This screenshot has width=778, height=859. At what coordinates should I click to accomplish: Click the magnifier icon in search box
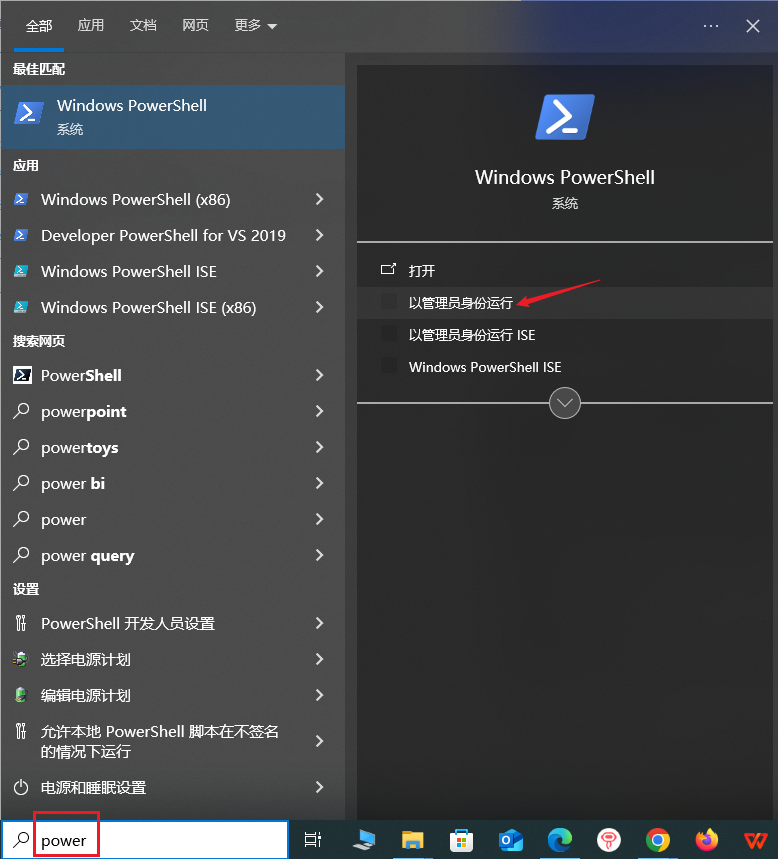click(x=21, y=839)
